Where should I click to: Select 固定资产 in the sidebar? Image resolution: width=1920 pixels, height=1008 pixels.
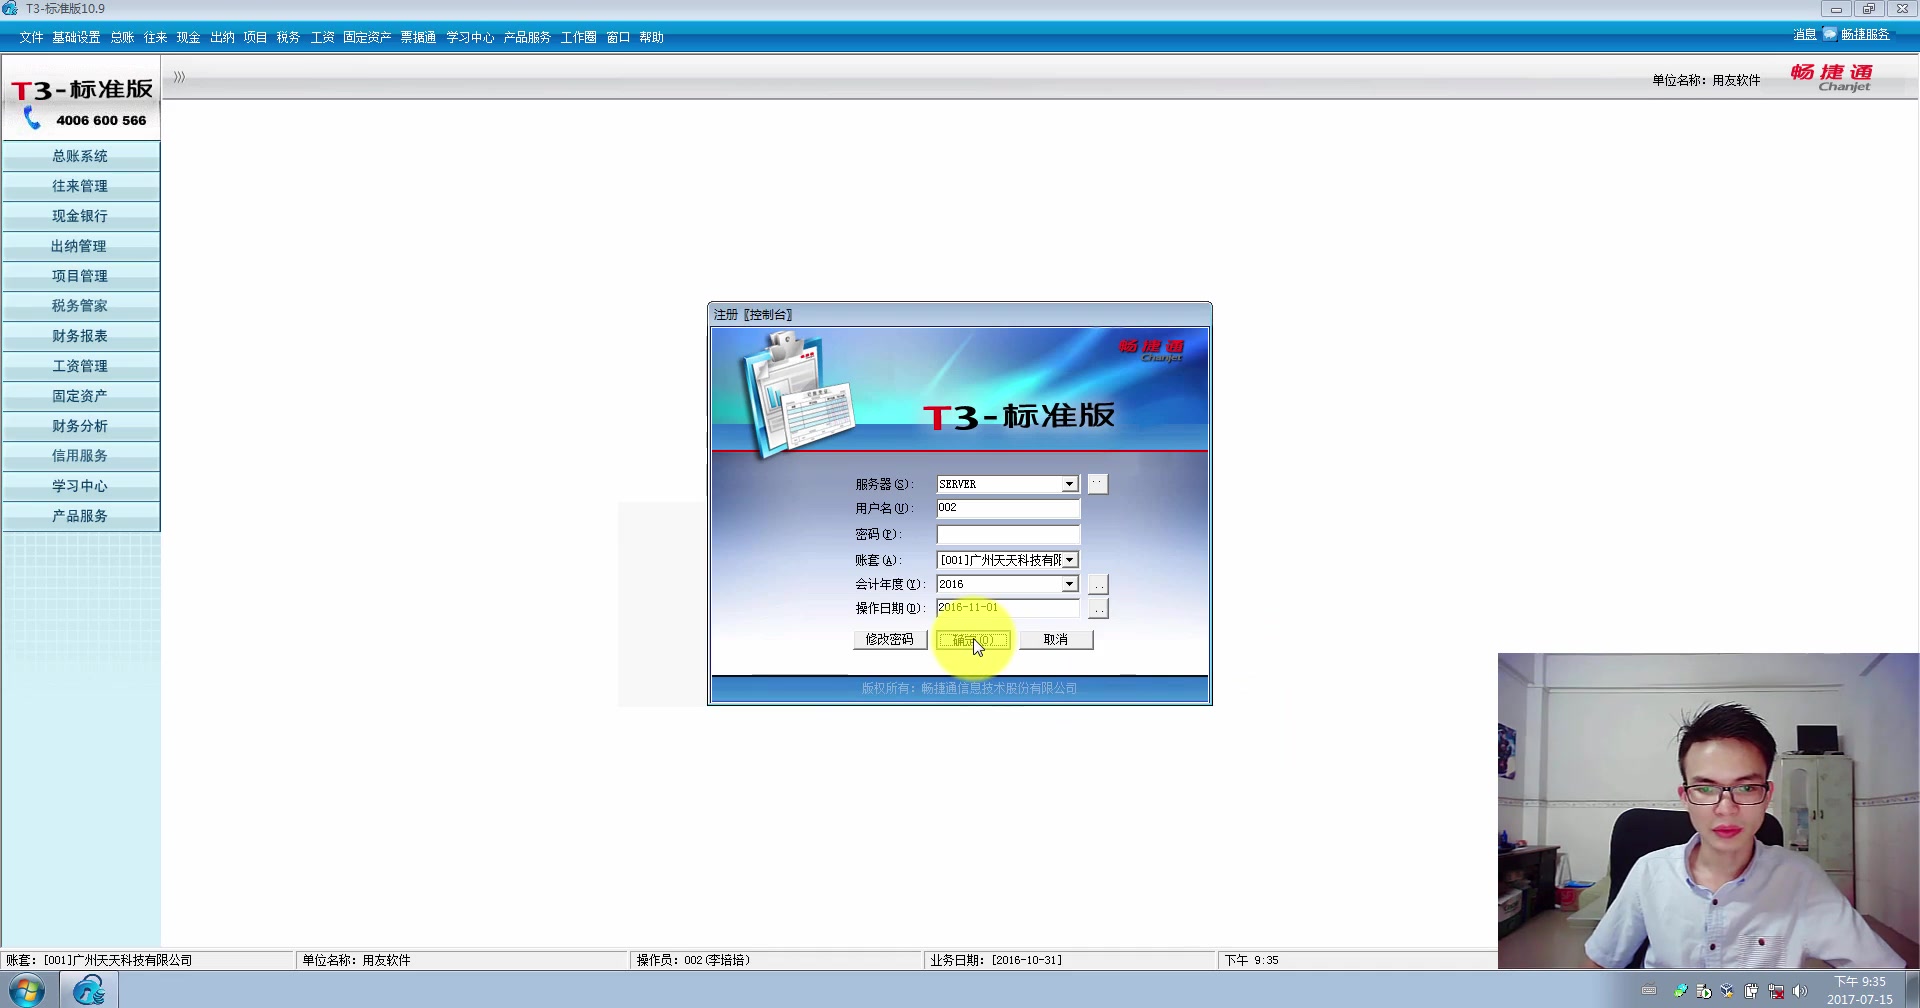80,396
